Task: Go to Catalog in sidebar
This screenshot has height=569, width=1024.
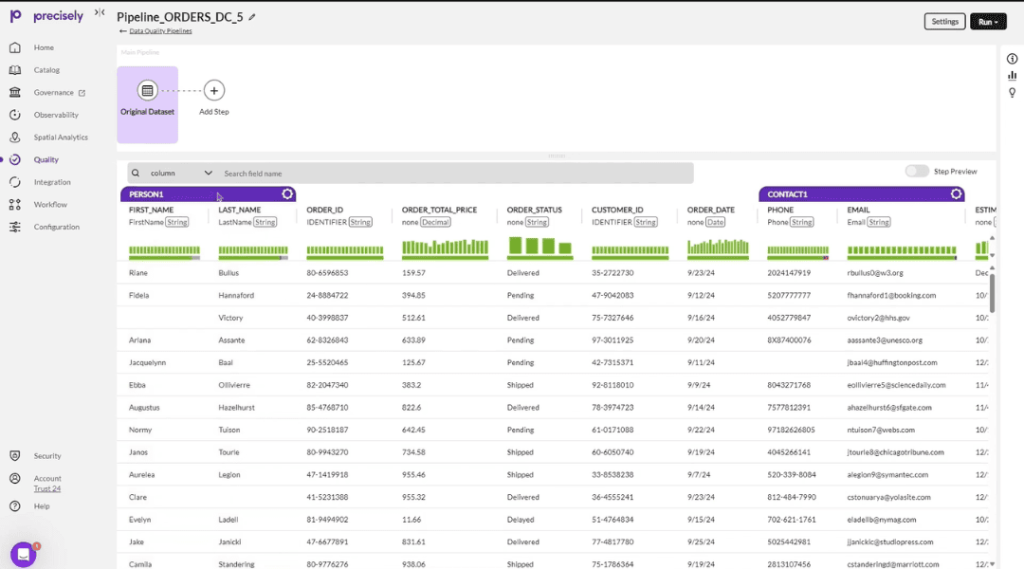Action: (46, 70)
